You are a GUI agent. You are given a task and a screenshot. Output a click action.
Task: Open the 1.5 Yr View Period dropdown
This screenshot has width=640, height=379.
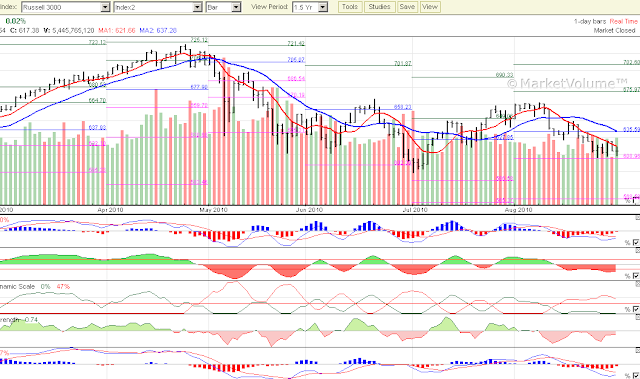click(x=310, y=7)
